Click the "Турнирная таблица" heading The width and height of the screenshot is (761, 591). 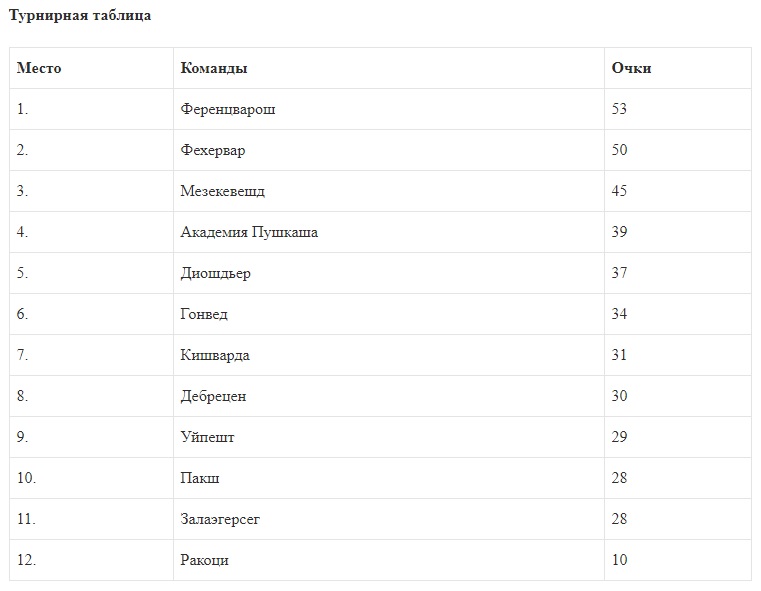(x=80, y=16)
